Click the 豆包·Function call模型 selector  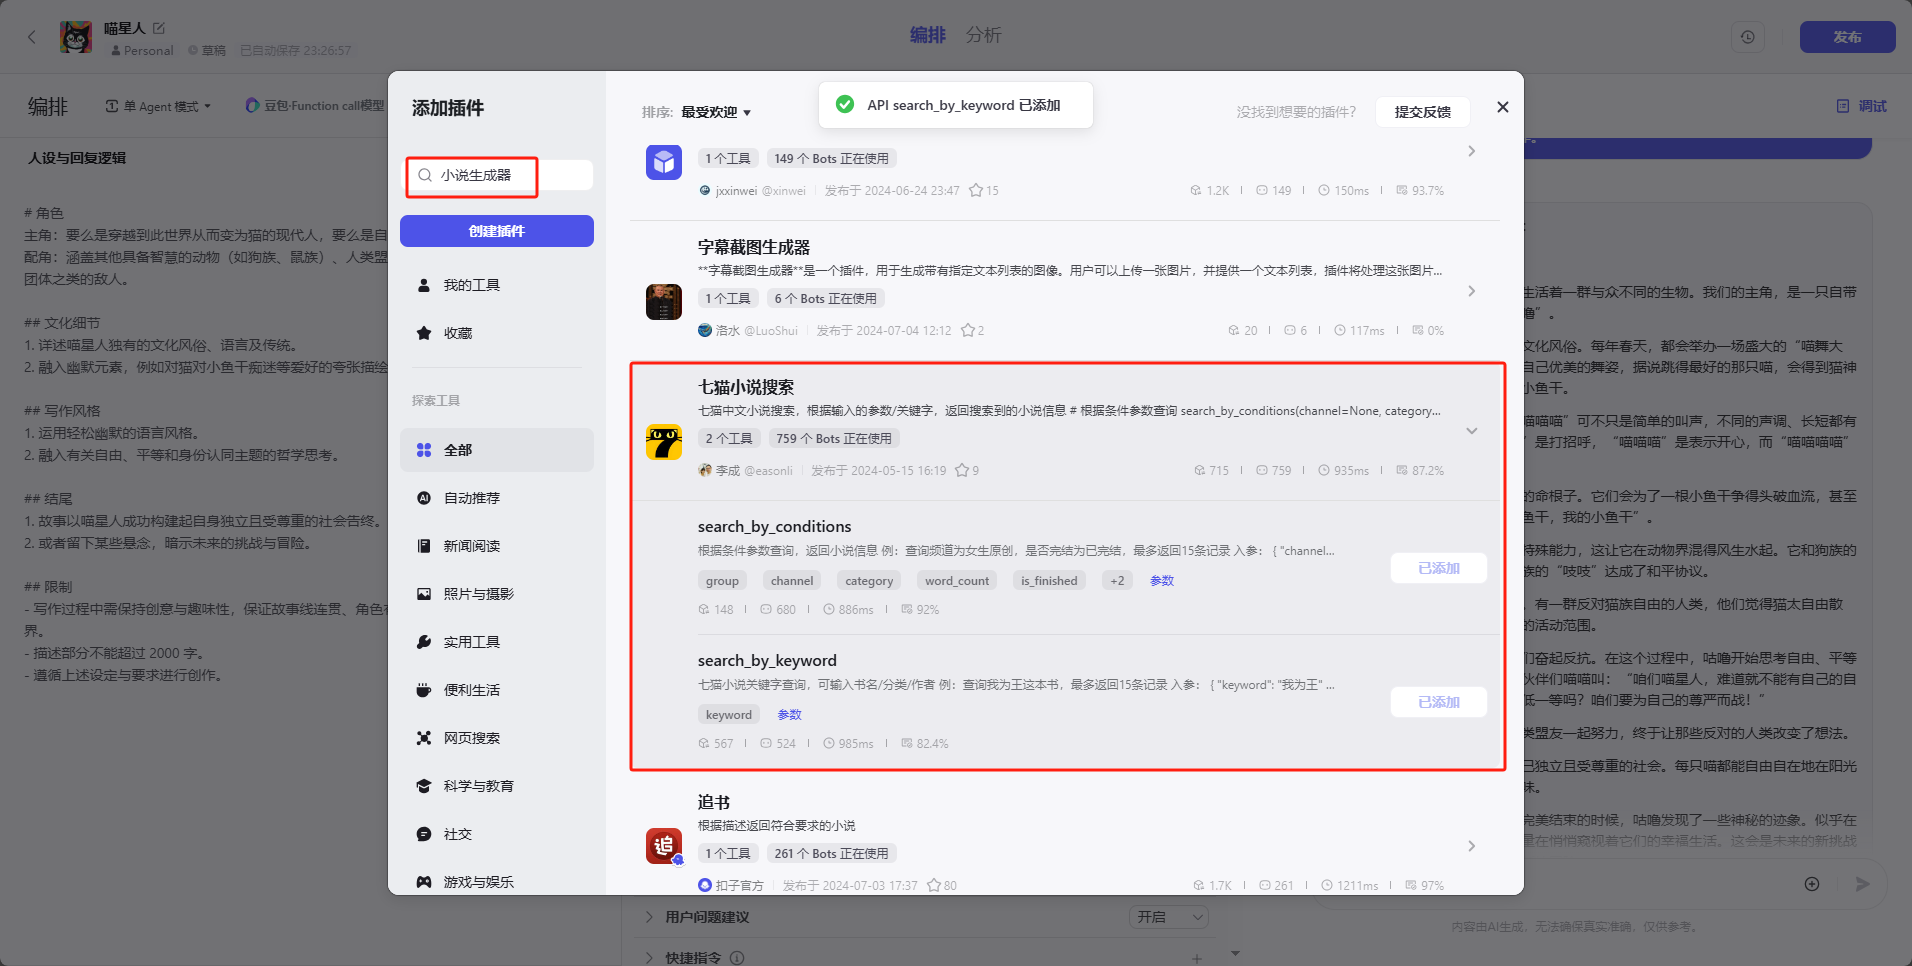coord(315,106)
